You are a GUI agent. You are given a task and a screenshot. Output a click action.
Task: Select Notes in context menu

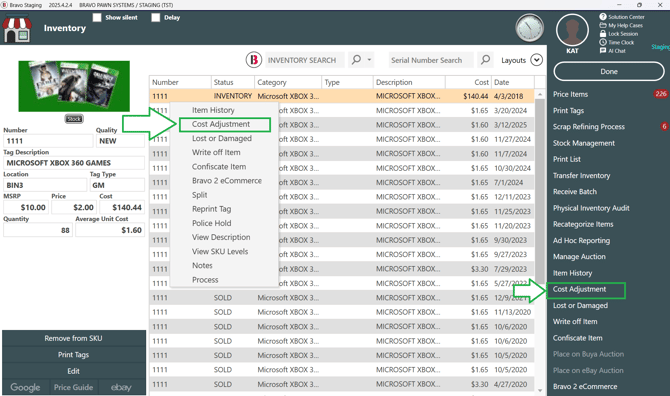tap(202, 265)
